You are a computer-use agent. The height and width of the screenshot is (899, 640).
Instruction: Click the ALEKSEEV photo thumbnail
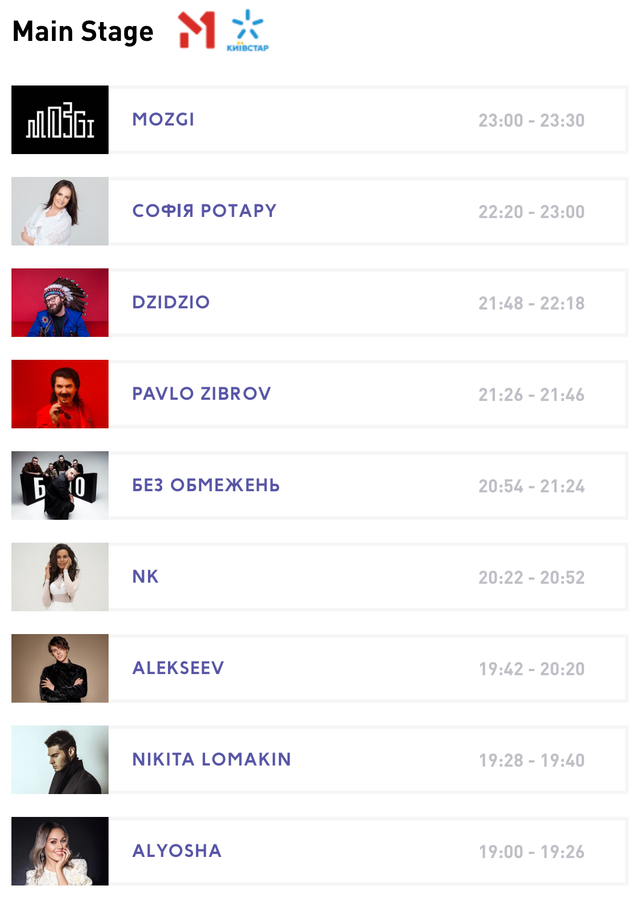pyautogui.click(x=60, y=668)
